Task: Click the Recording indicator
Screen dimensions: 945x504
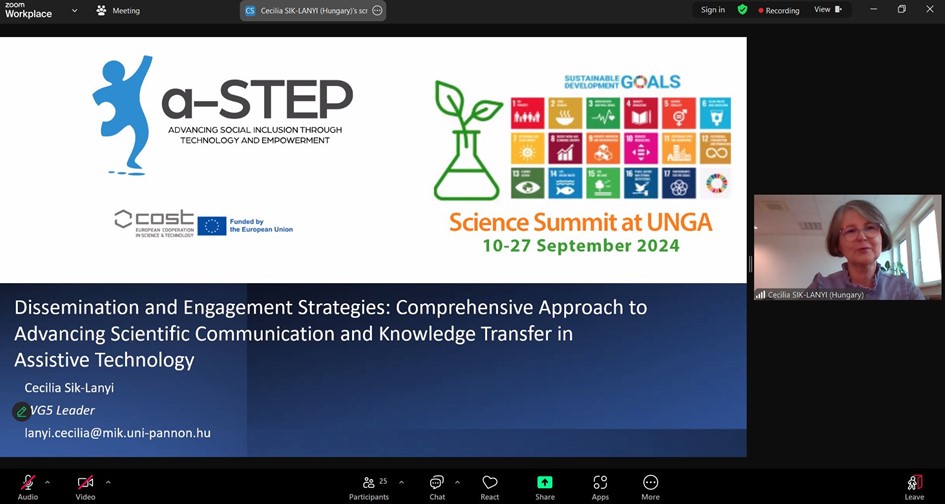Action: (x=779, y=10)
